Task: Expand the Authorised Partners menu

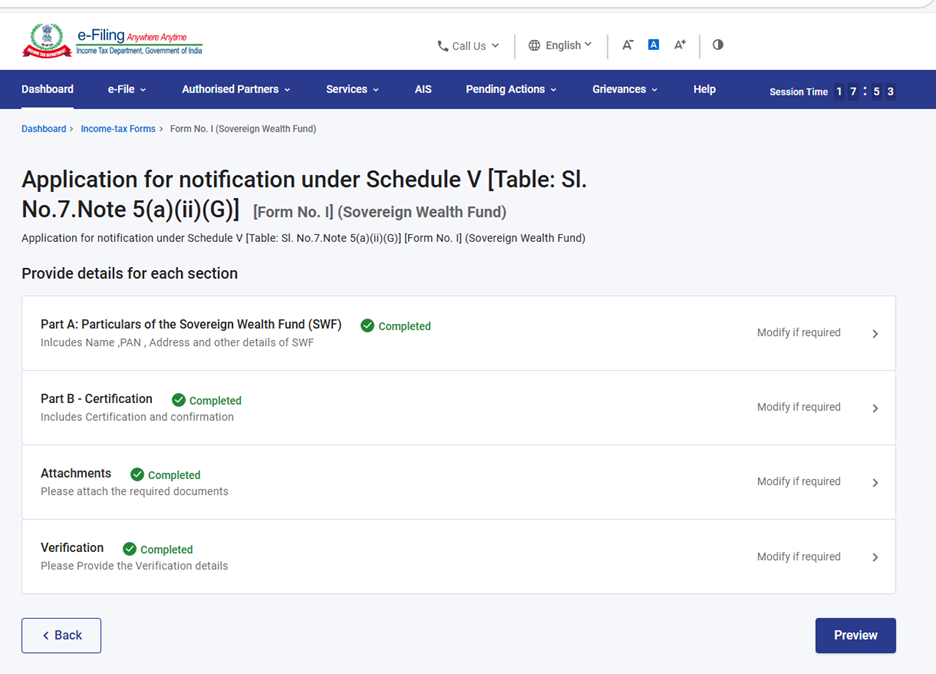Action: coord(236,89)
